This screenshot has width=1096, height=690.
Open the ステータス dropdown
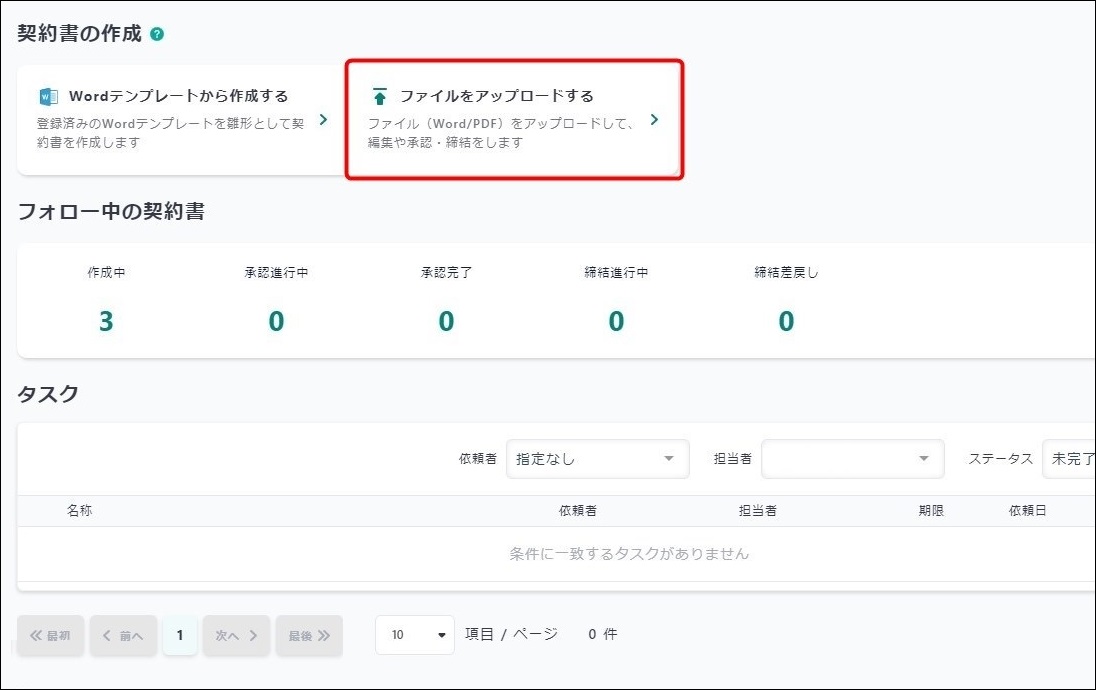coord(1068,459)
